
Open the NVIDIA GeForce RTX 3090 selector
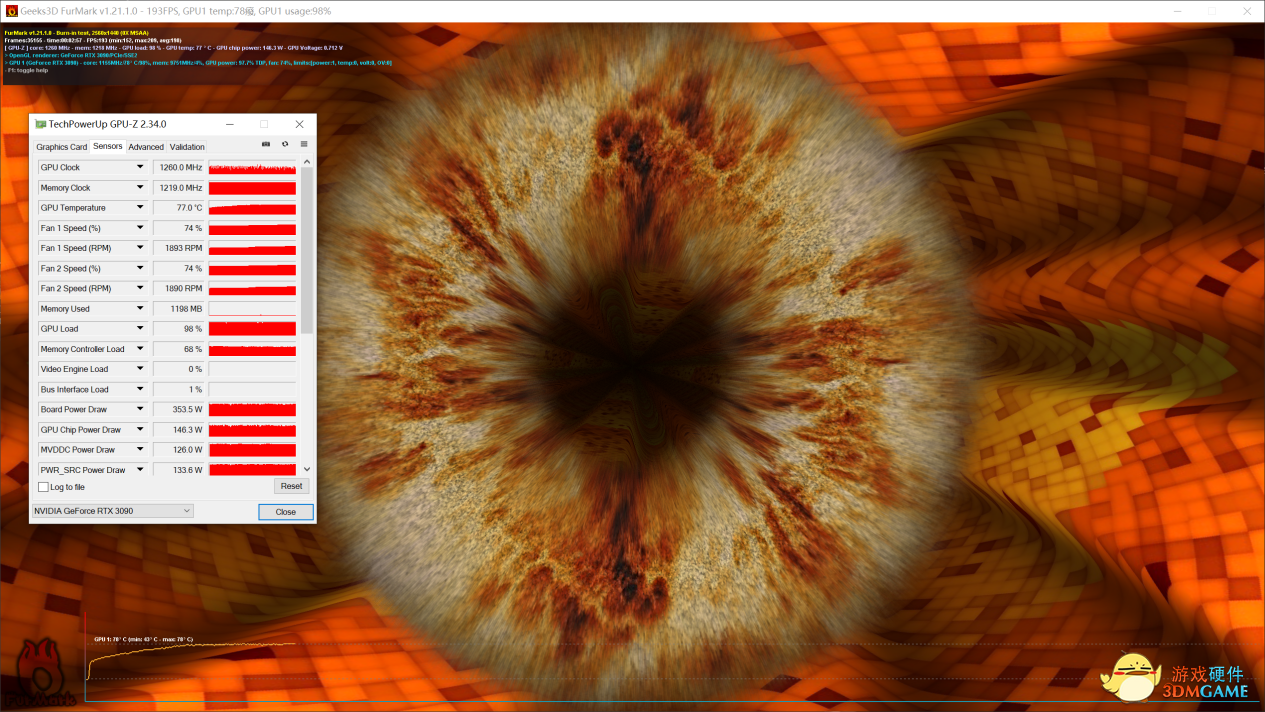112,511
